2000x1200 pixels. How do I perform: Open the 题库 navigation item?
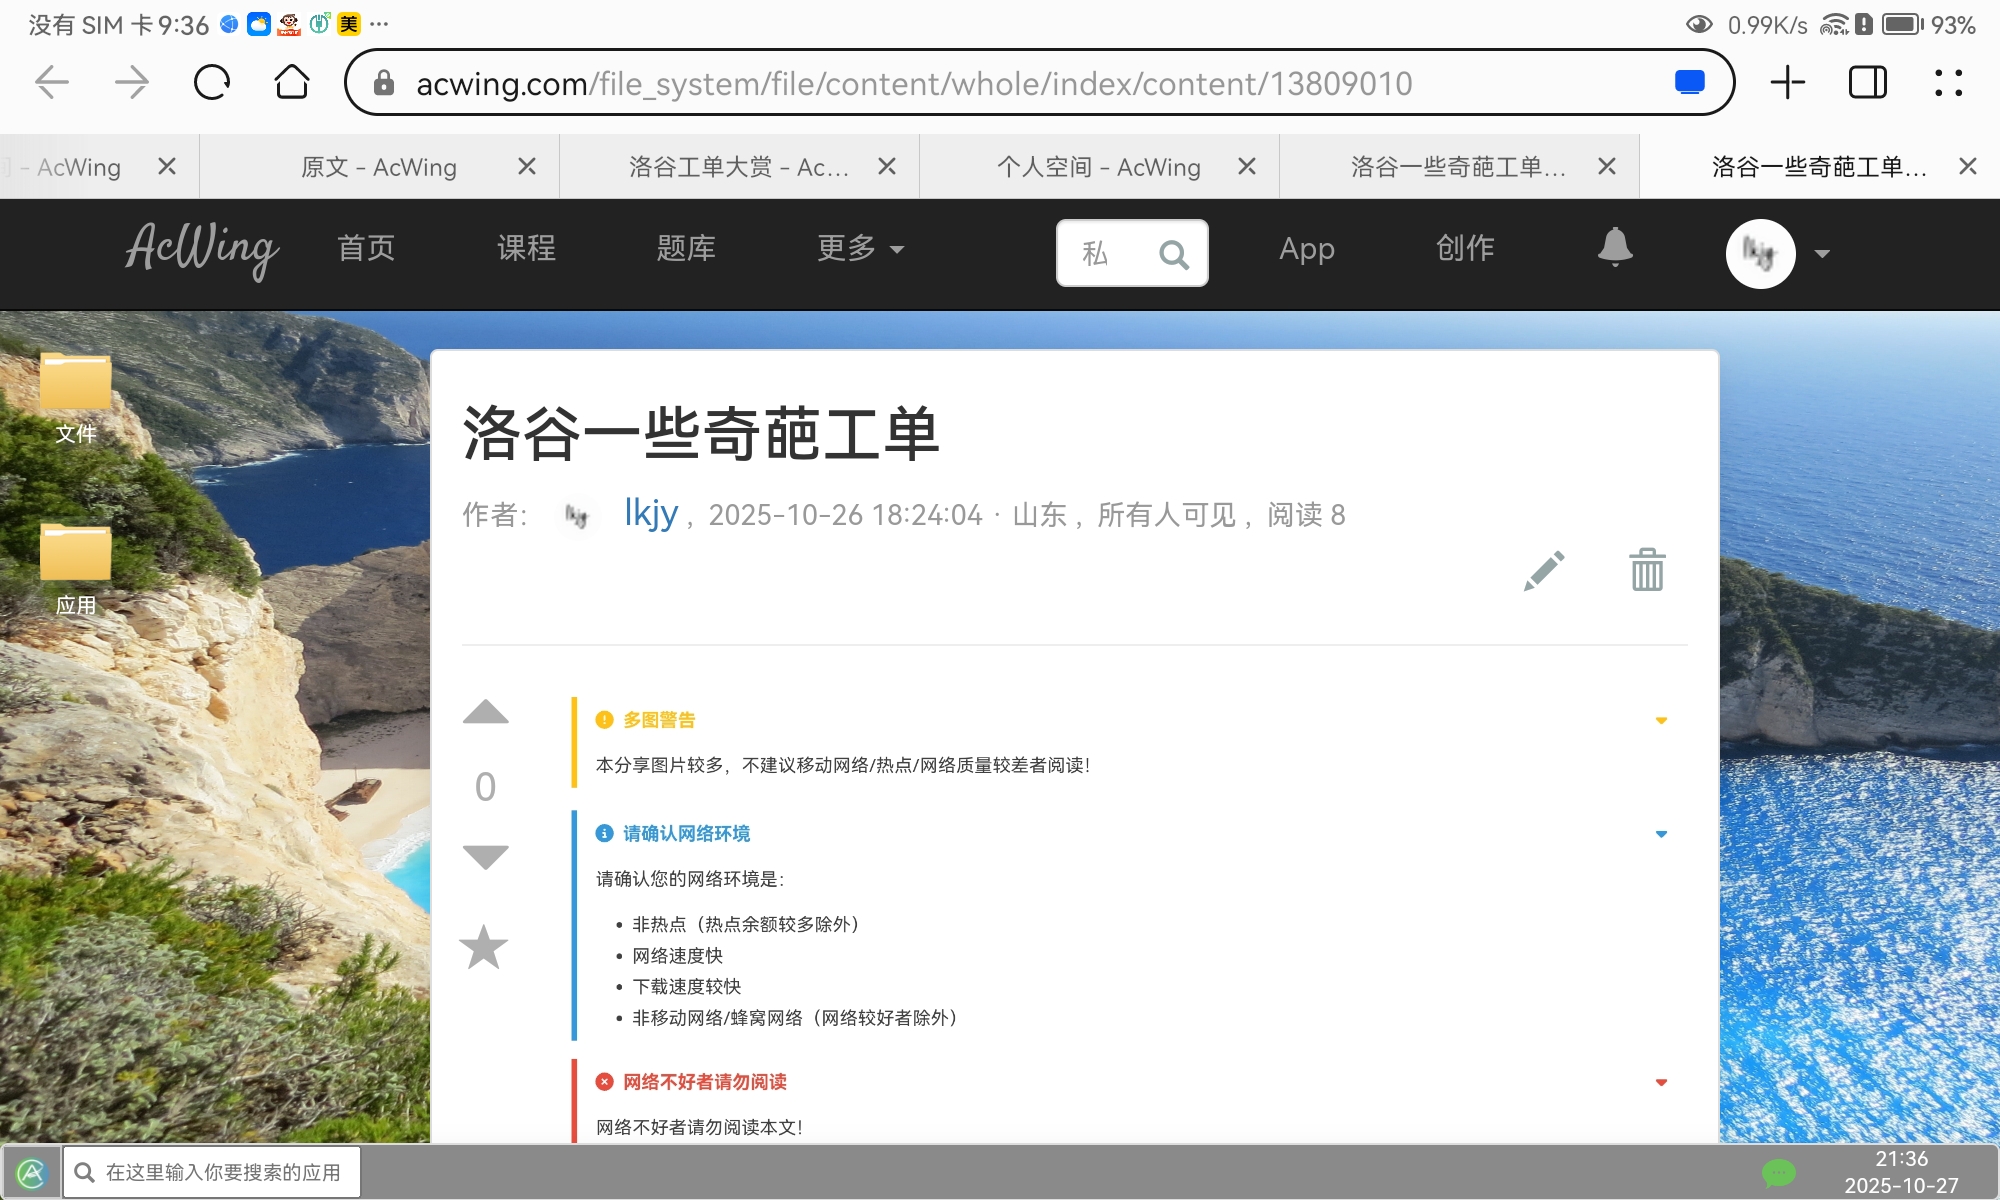[686, 248]
